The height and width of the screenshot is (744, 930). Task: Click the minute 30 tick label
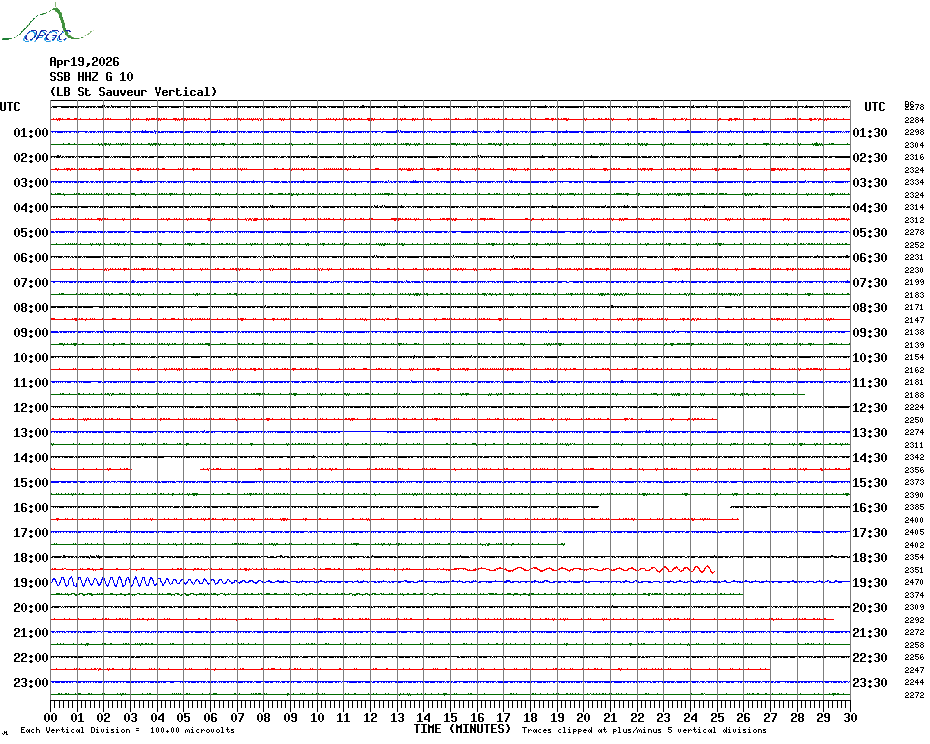[849, 717]
